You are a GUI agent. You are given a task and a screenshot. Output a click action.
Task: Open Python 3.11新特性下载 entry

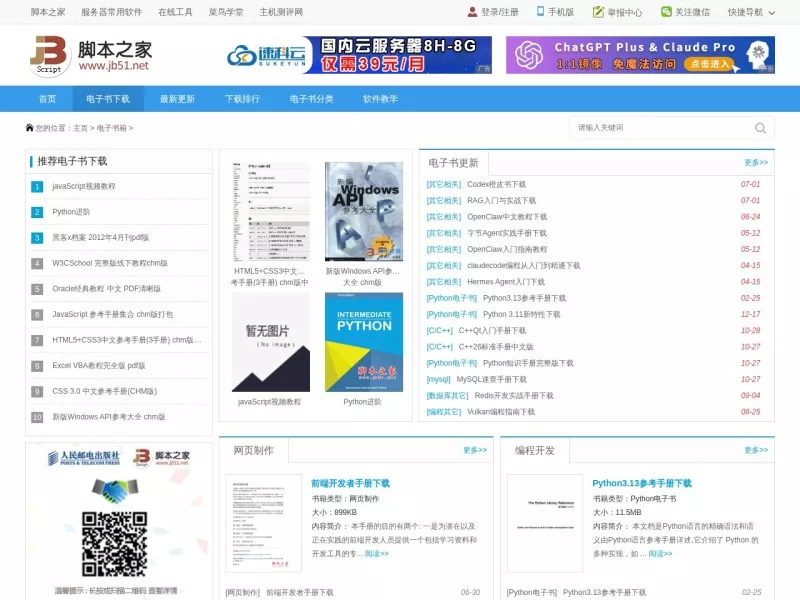pyautogui.click(x=521, y=314)
